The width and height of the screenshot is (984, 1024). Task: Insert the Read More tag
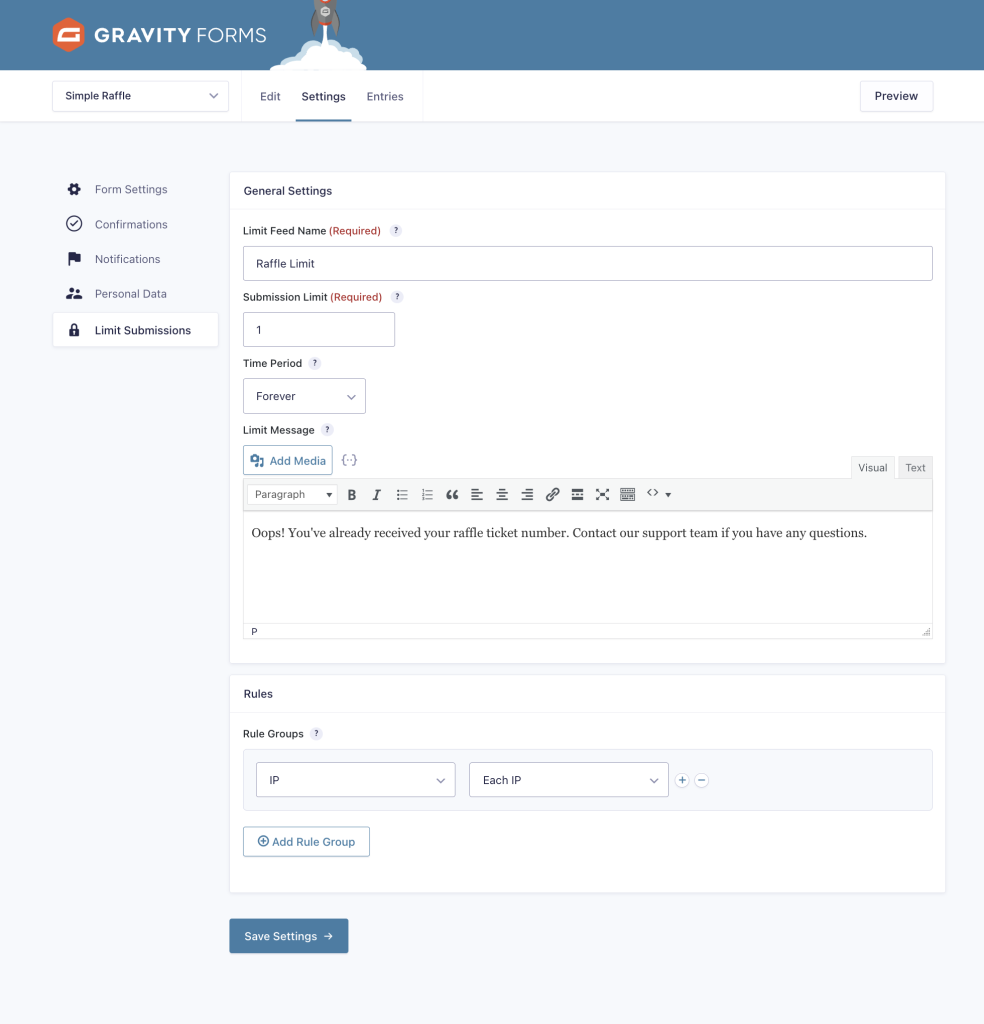577,494
